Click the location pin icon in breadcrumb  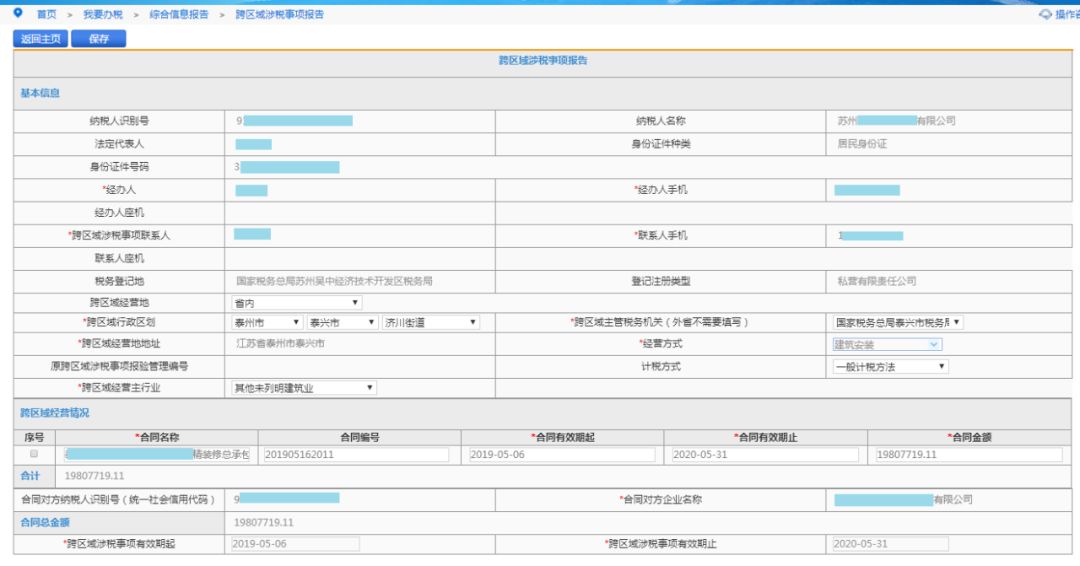tap(18, 15)
